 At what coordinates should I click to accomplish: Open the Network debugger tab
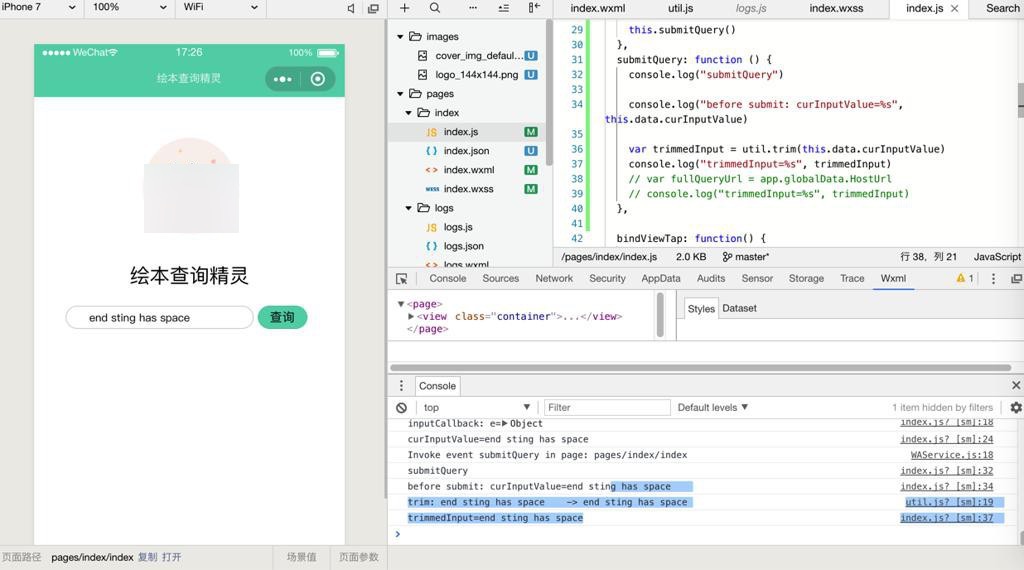[x=553, y=279]
